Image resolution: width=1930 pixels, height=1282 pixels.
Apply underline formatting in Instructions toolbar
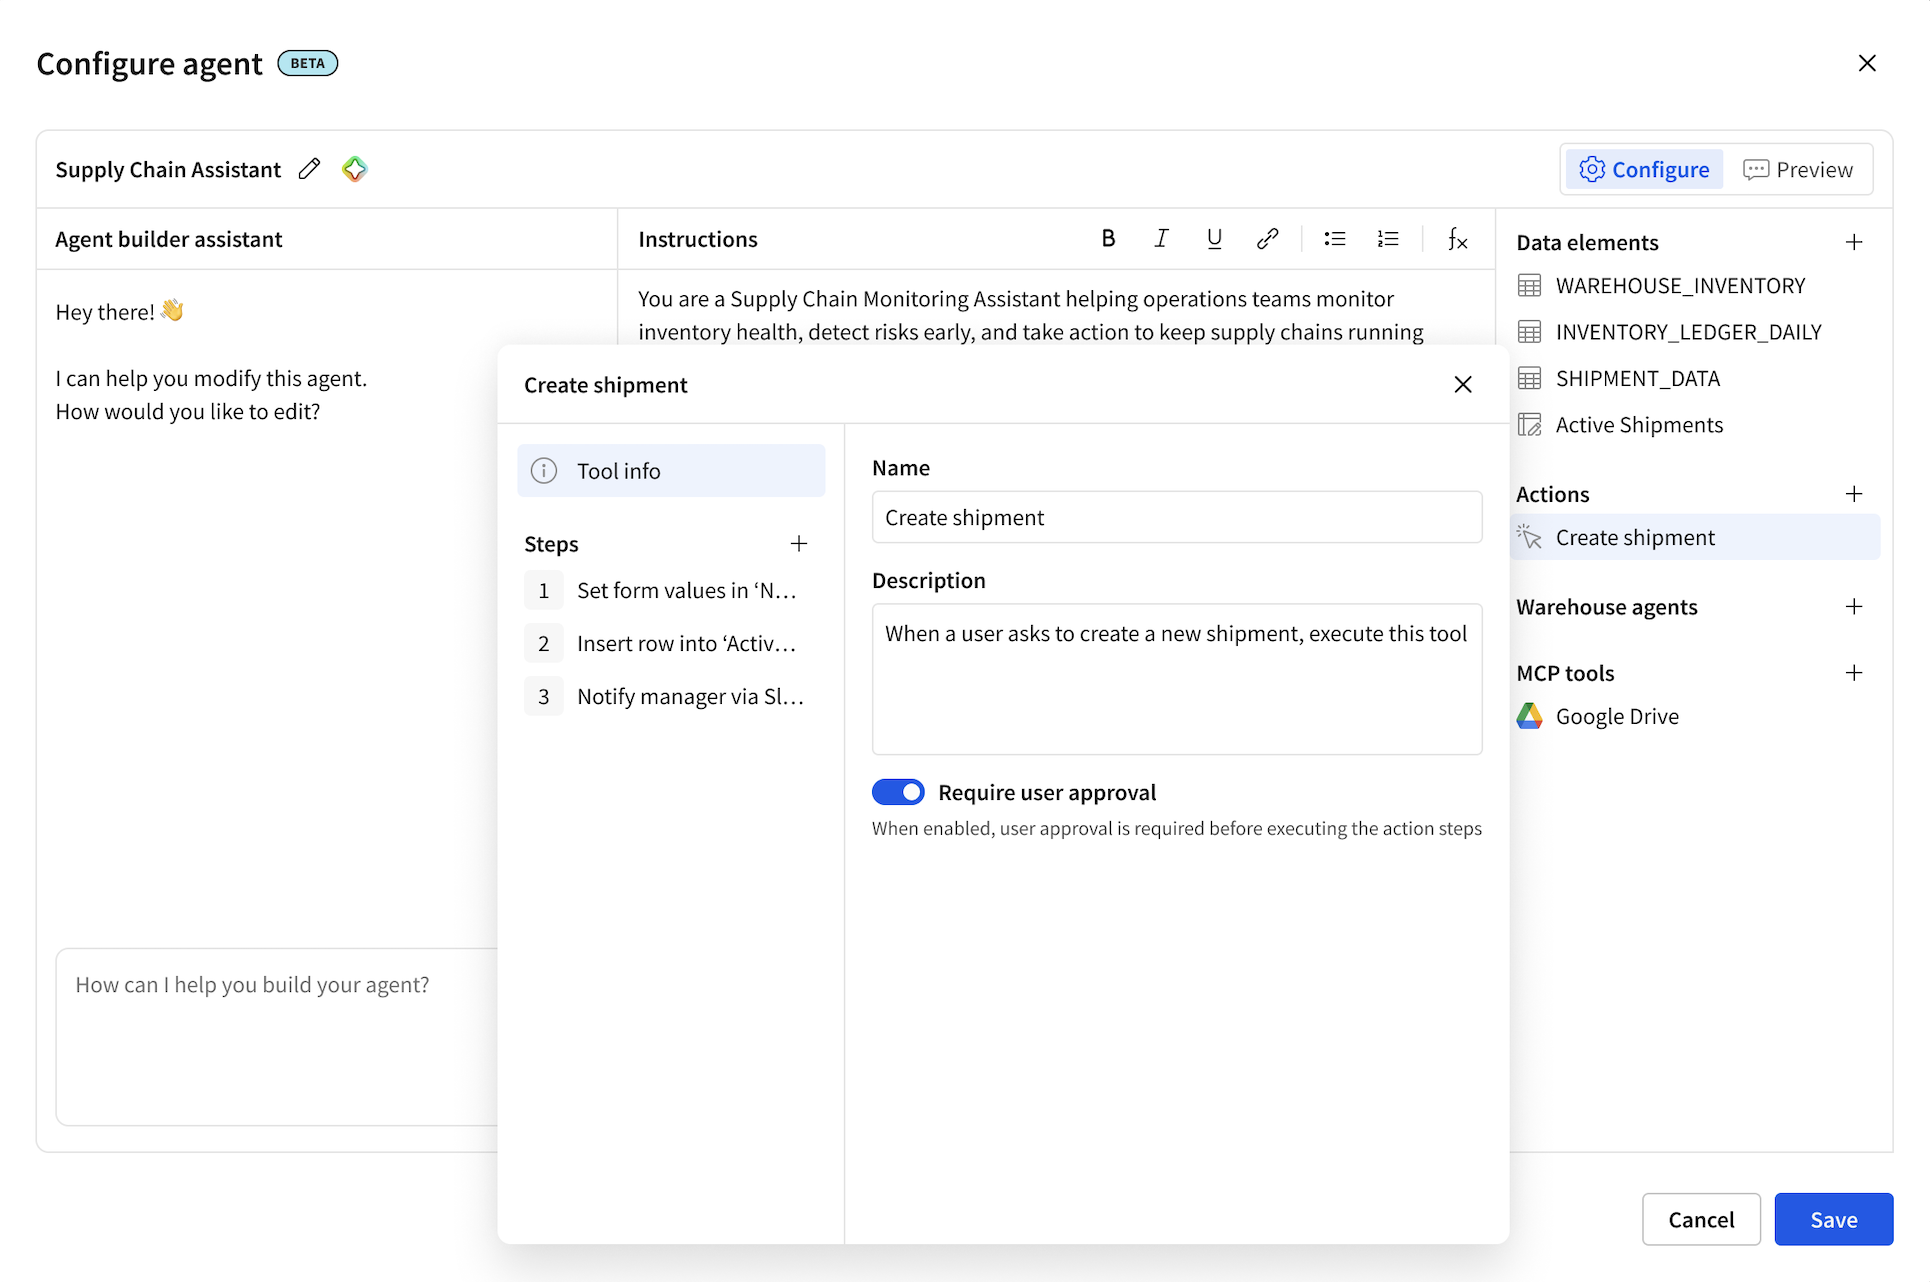[x=1214, y=239]
